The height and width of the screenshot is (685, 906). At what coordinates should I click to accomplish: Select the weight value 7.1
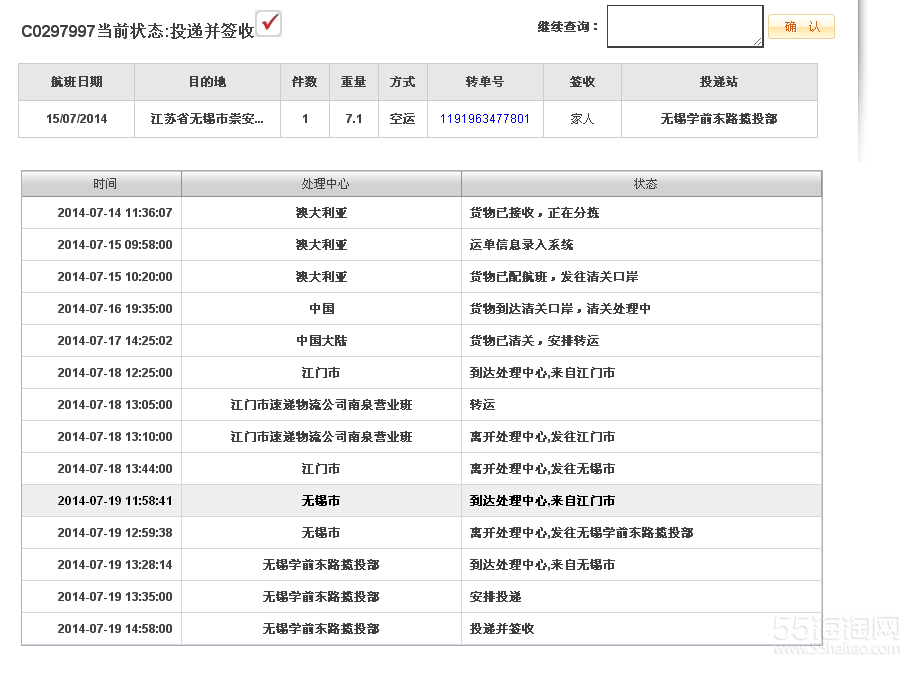click(354, 119)
